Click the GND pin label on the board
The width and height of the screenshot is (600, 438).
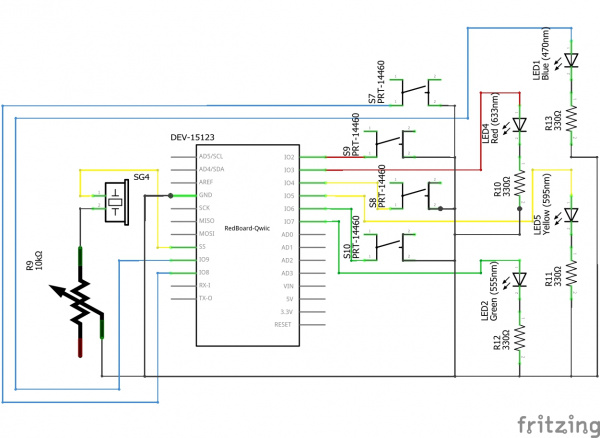[x=205, y=196]
